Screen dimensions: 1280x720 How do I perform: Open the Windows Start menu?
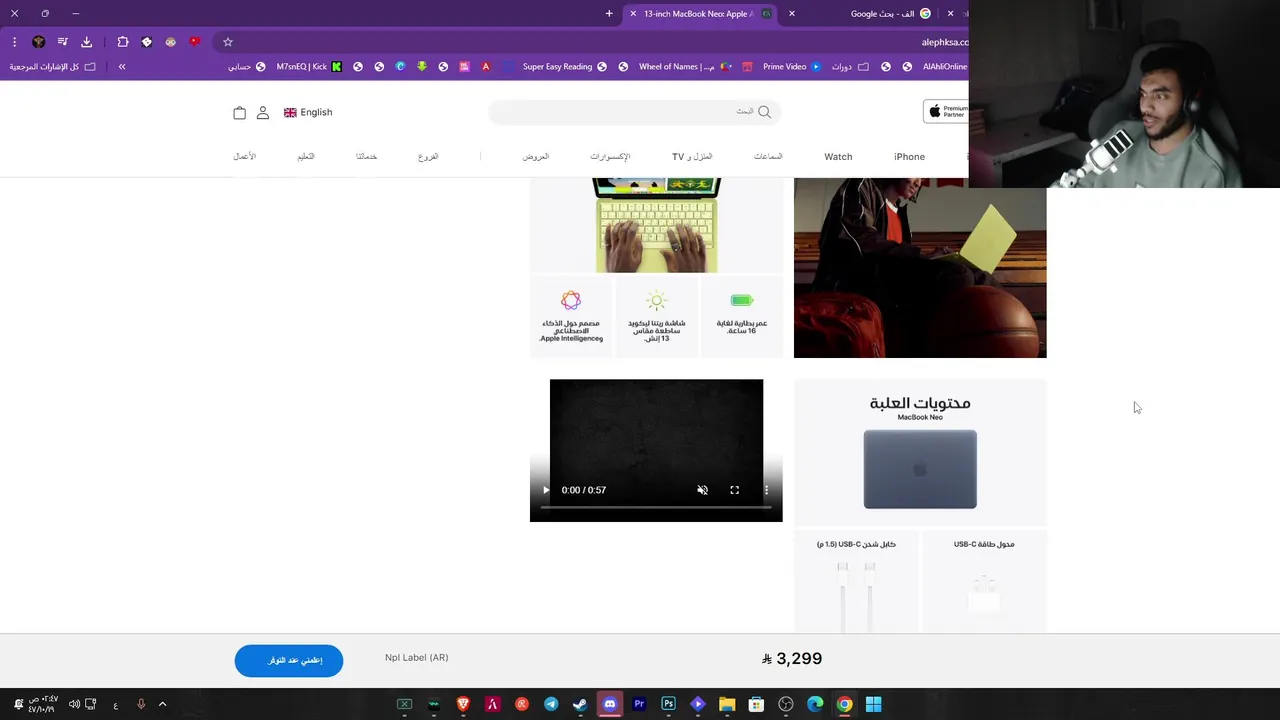[873, 704]
